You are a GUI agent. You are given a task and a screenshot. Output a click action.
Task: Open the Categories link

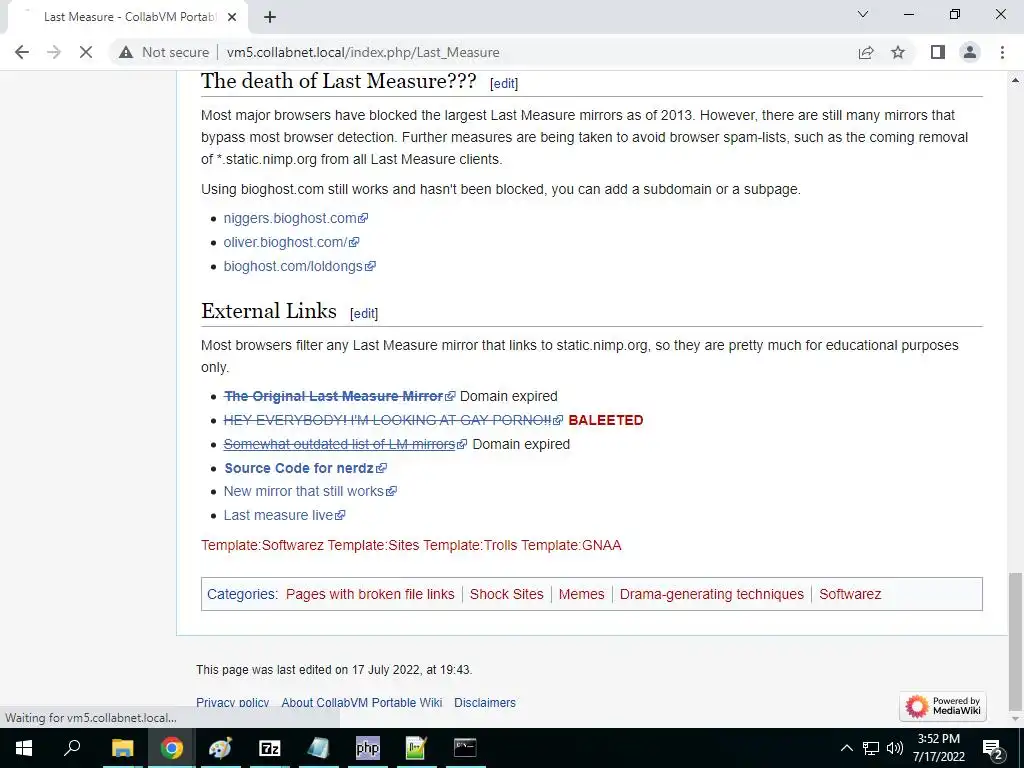coord(240,594)
